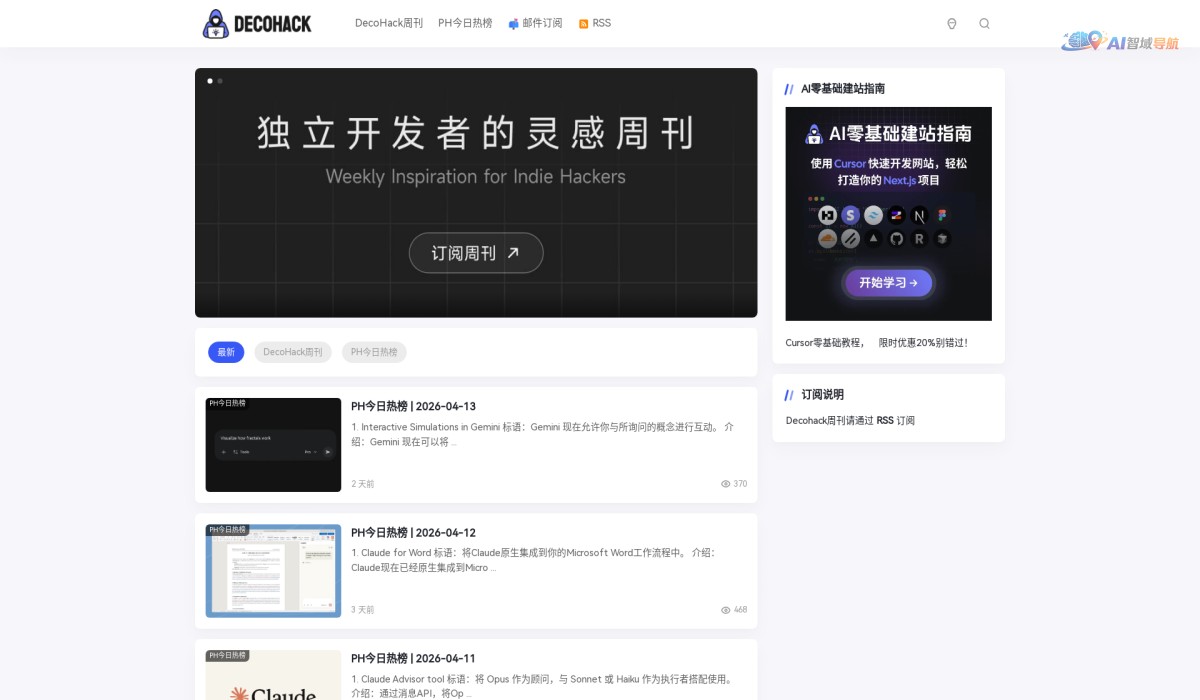Open the article PH今日热榜 2026-04-13

click(414, 406)
